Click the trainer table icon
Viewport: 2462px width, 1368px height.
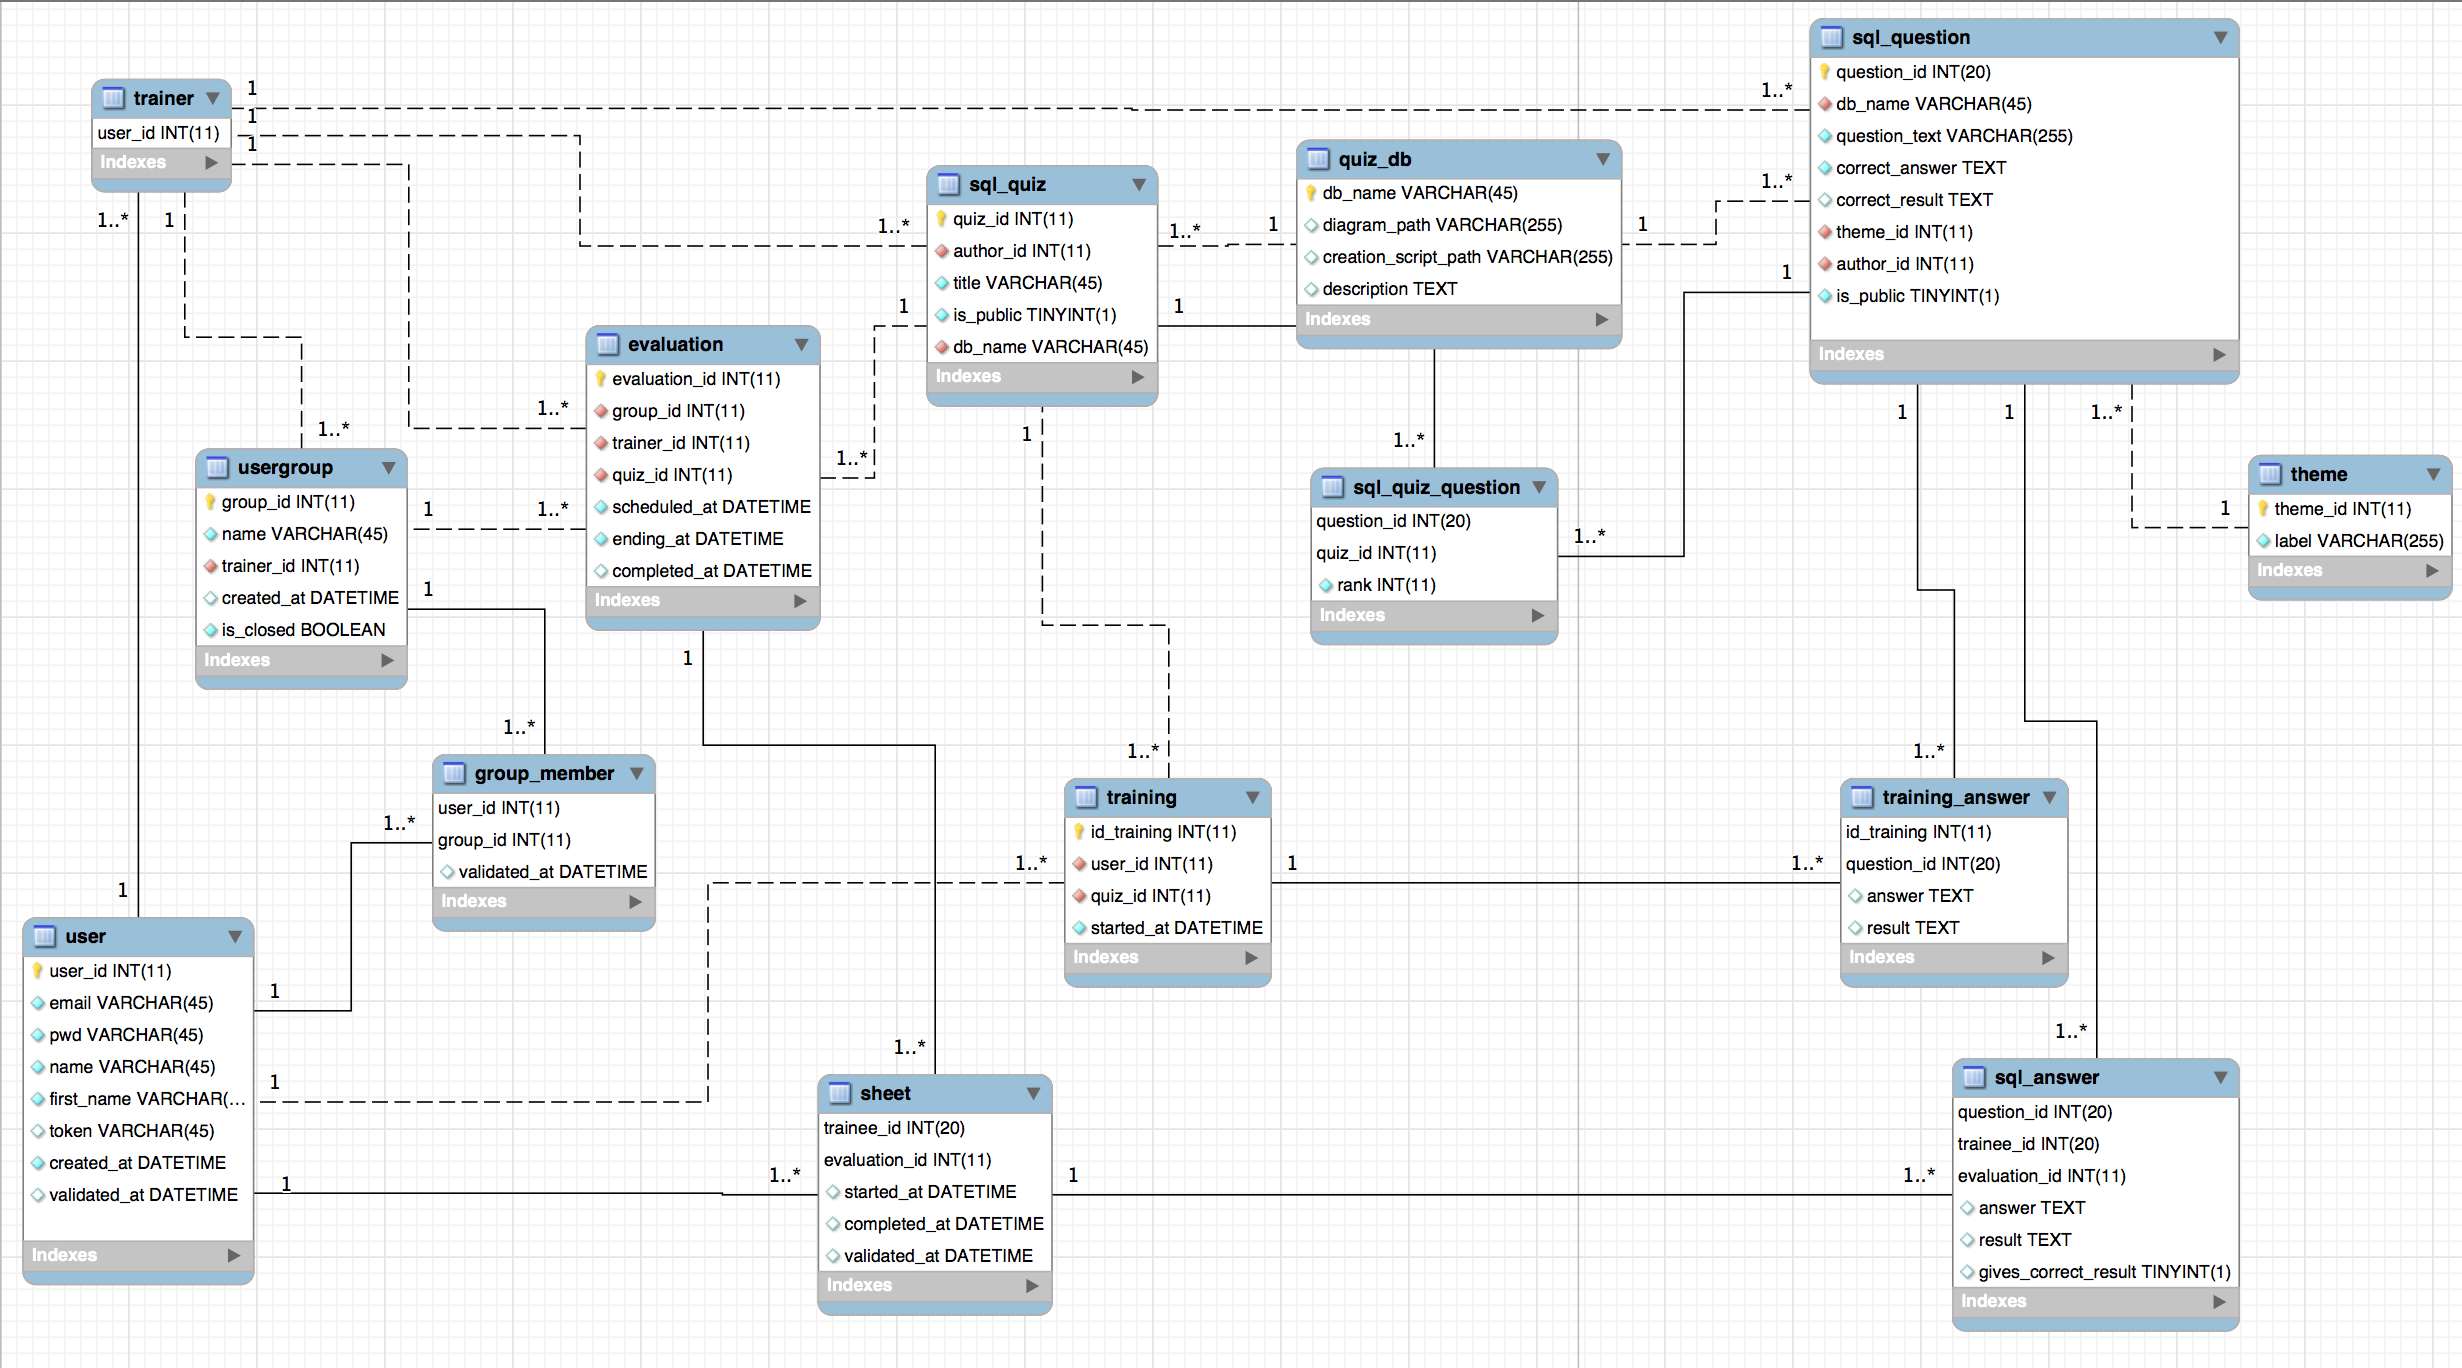coord(114,98)
